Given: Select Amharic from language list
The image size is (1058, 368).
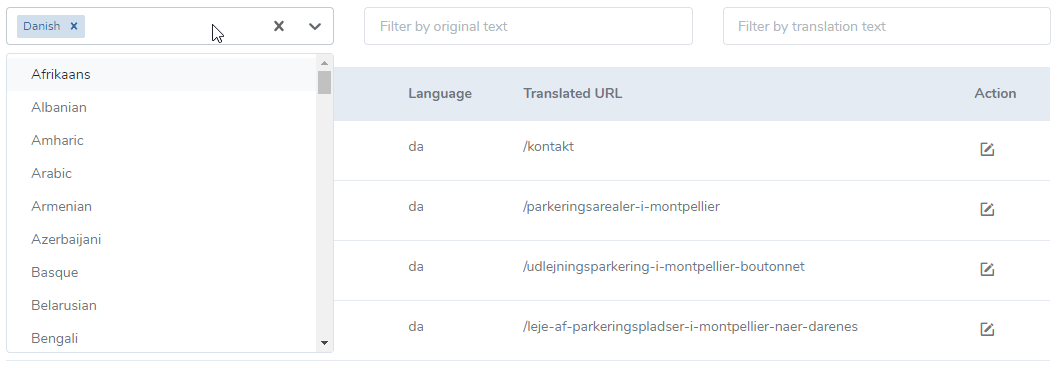Looking at the screenshot, I should (x=162, y=140).
